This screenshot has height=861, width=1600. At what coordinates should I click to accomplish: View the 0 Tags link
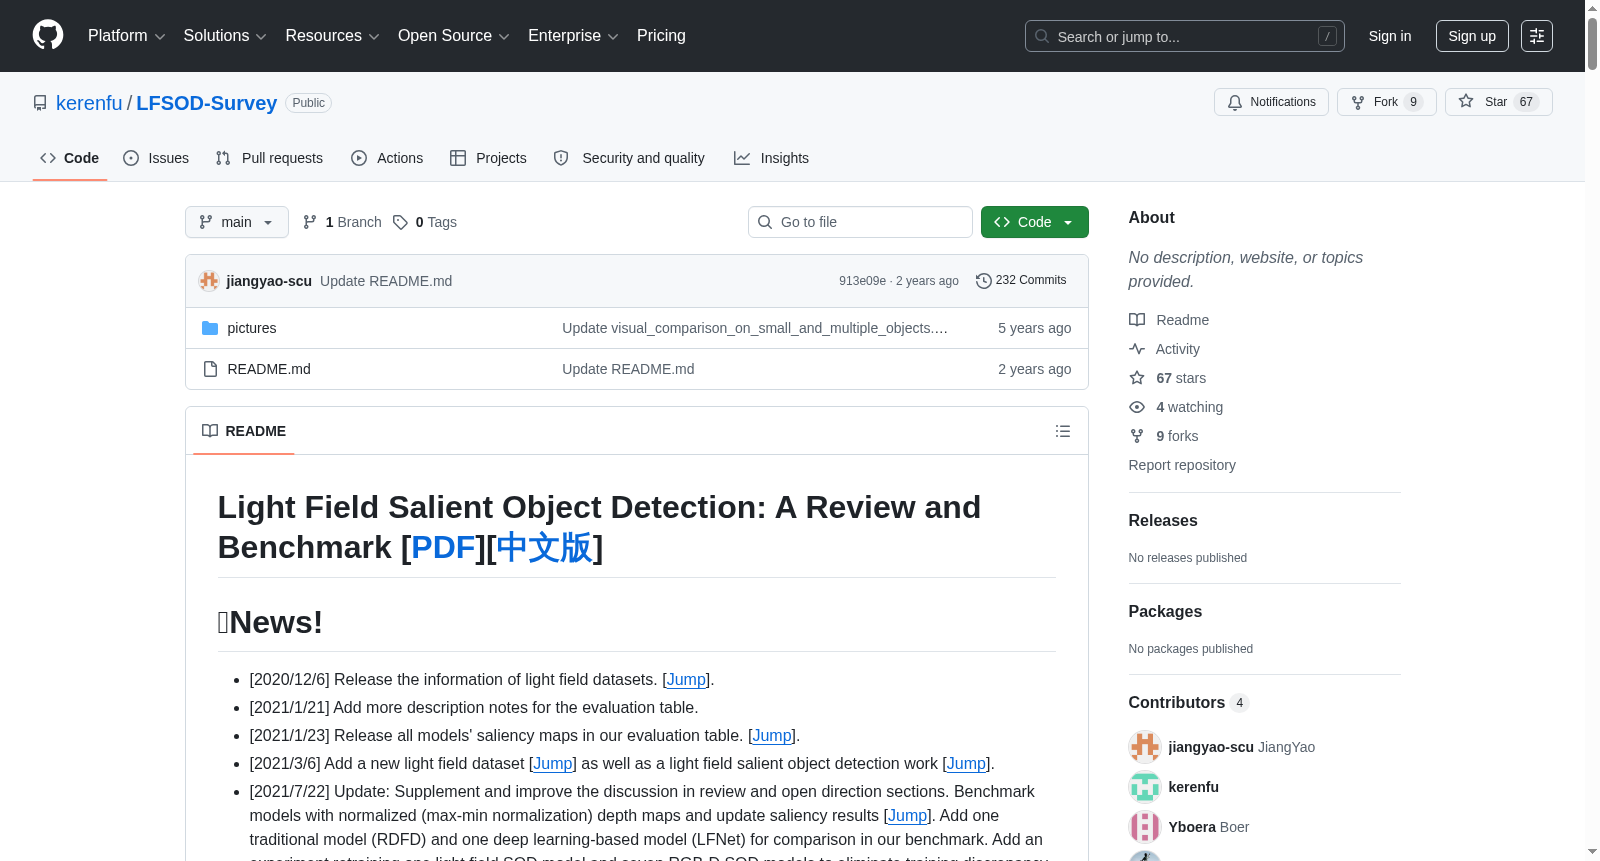pyautogui.click(x=425, y=222)
